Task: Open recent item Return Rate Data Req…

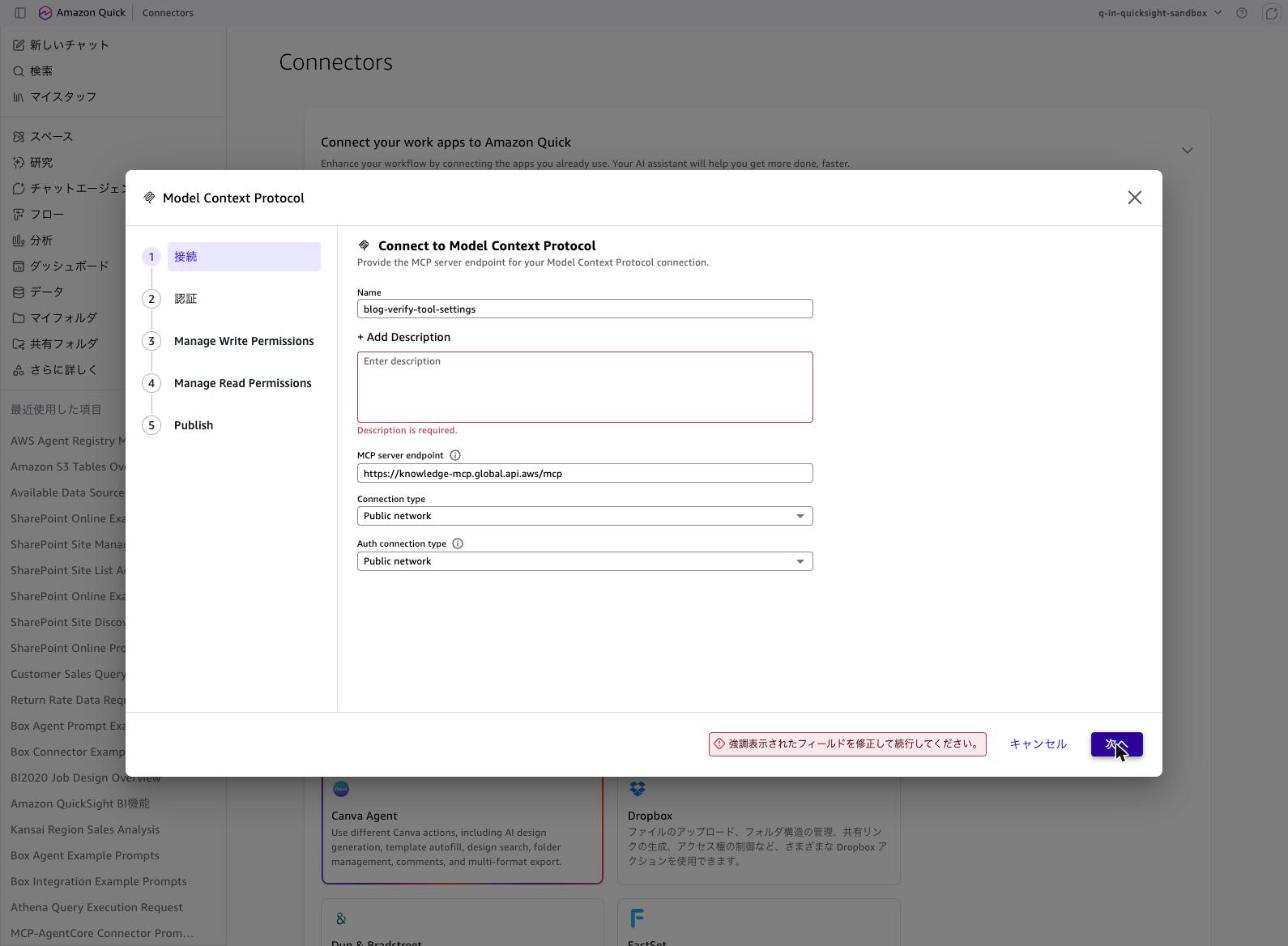Action: coord(68,700)
